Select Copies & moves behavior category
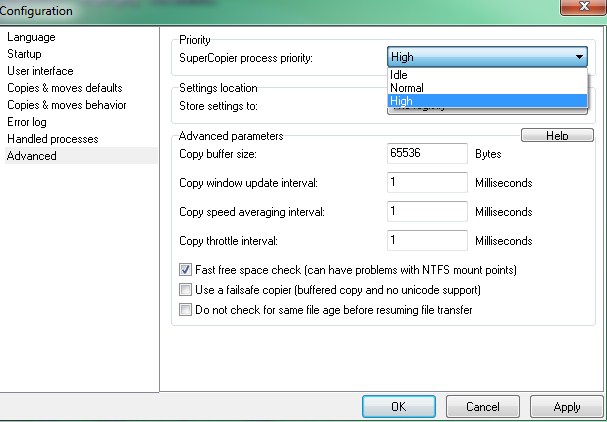 pyautogui.click(x=66, y=105)
